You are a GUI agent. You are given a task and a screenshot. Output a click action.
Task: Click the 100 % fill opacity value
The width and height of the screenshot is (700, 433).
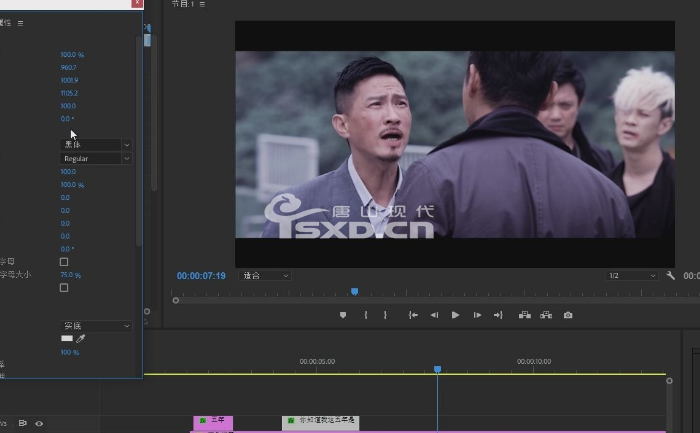pos(70,353)
